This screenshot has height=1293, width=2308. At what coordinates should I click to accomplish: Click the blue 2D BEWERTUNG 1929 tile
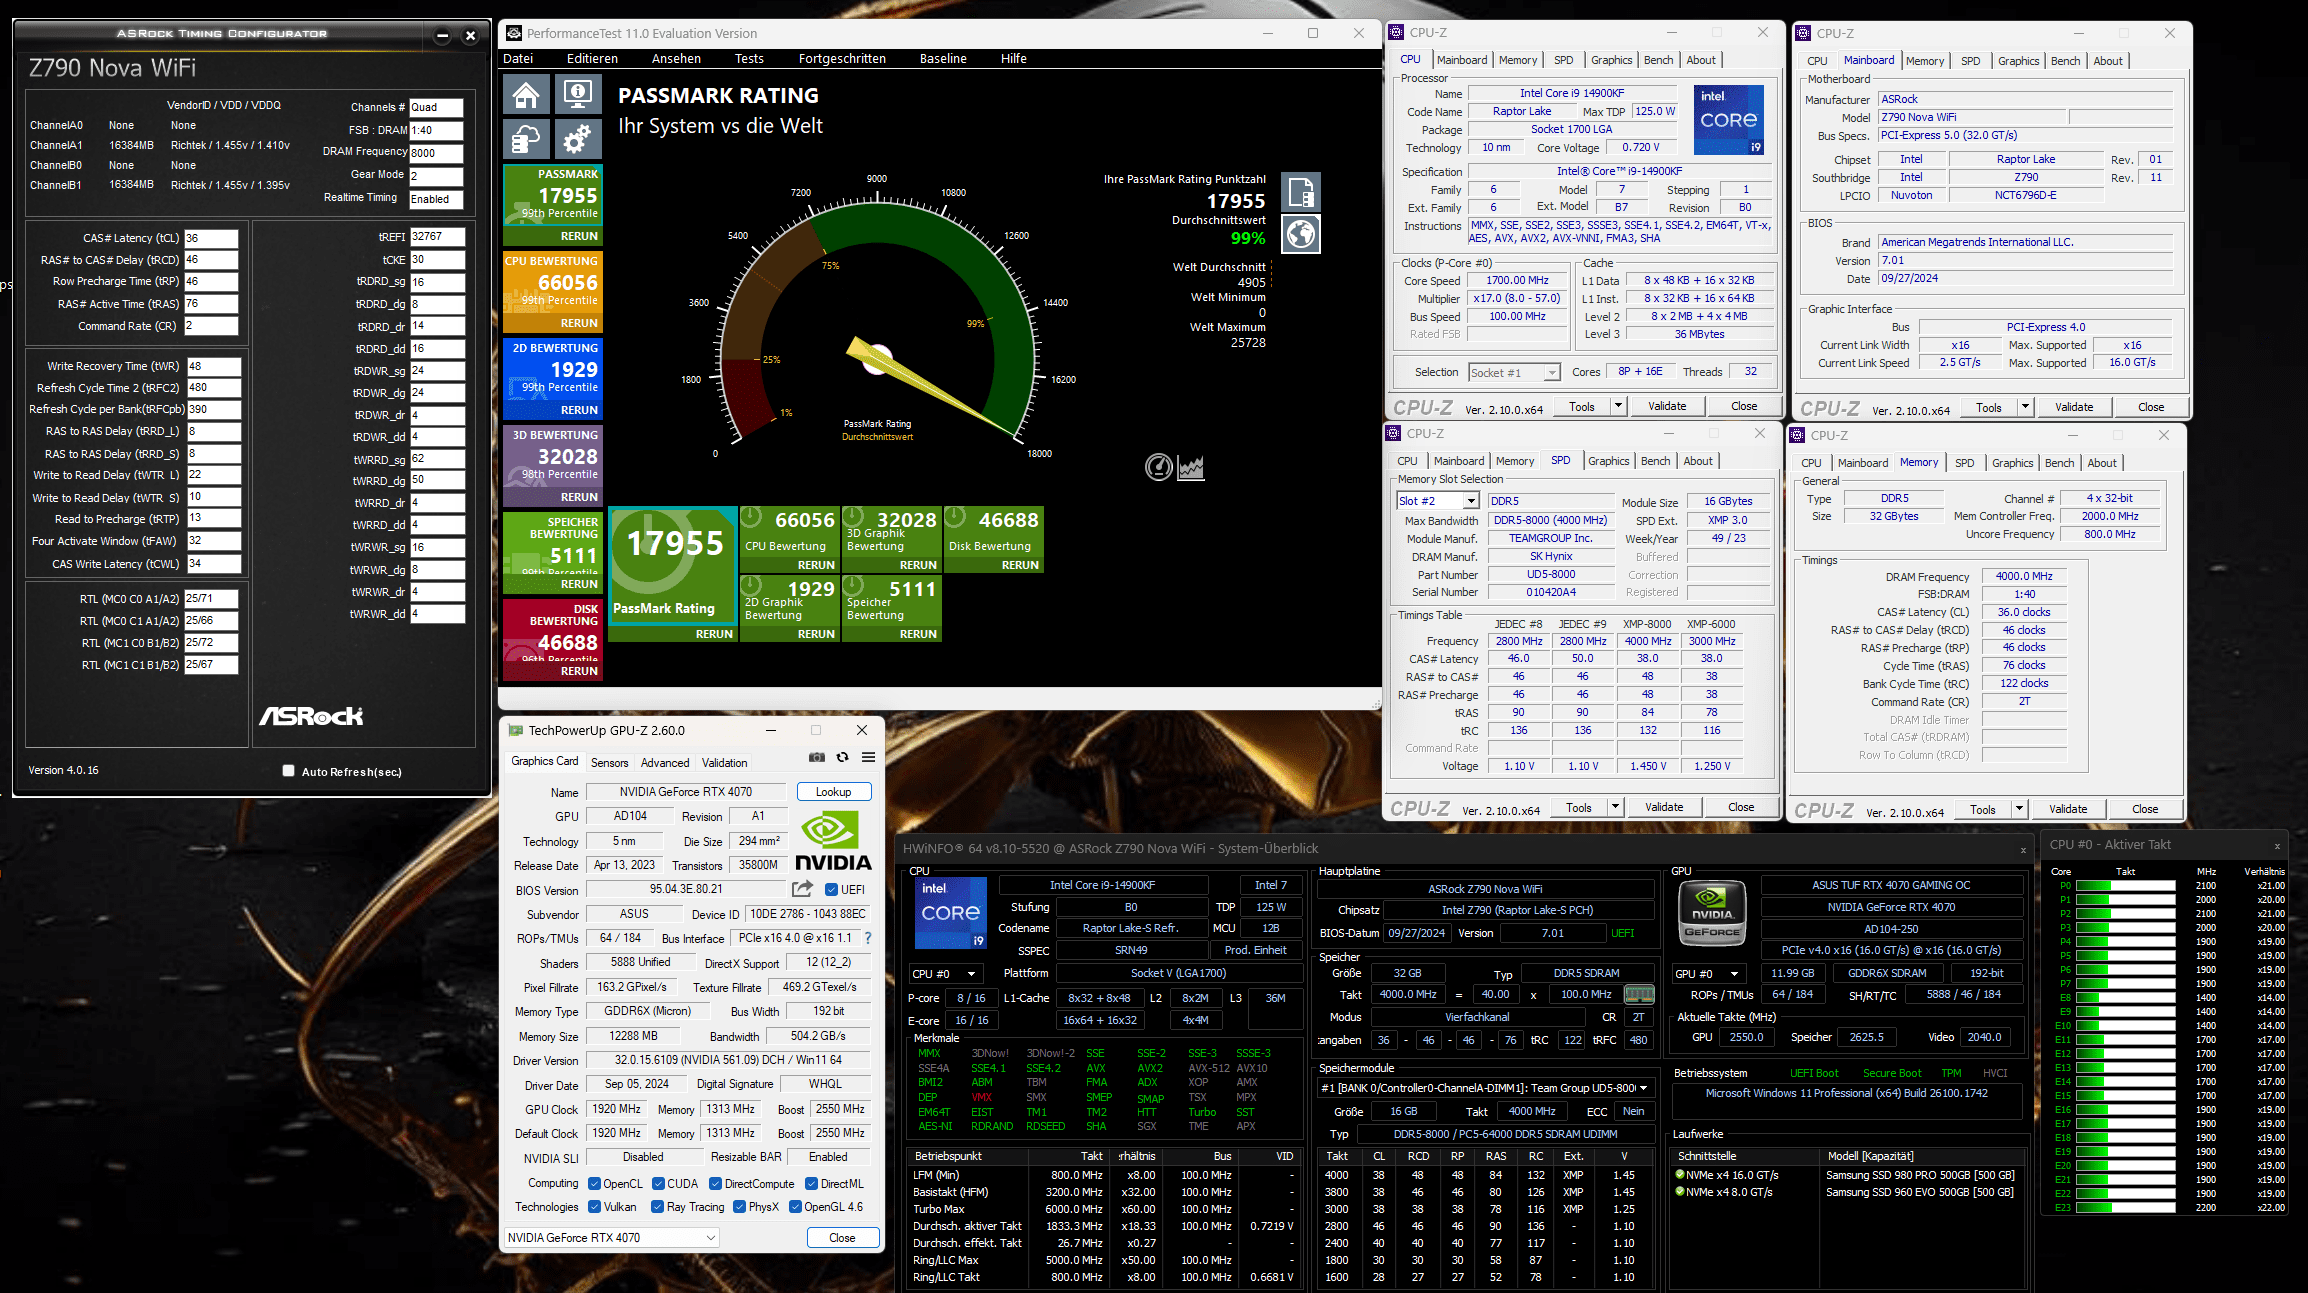(552, 379)
